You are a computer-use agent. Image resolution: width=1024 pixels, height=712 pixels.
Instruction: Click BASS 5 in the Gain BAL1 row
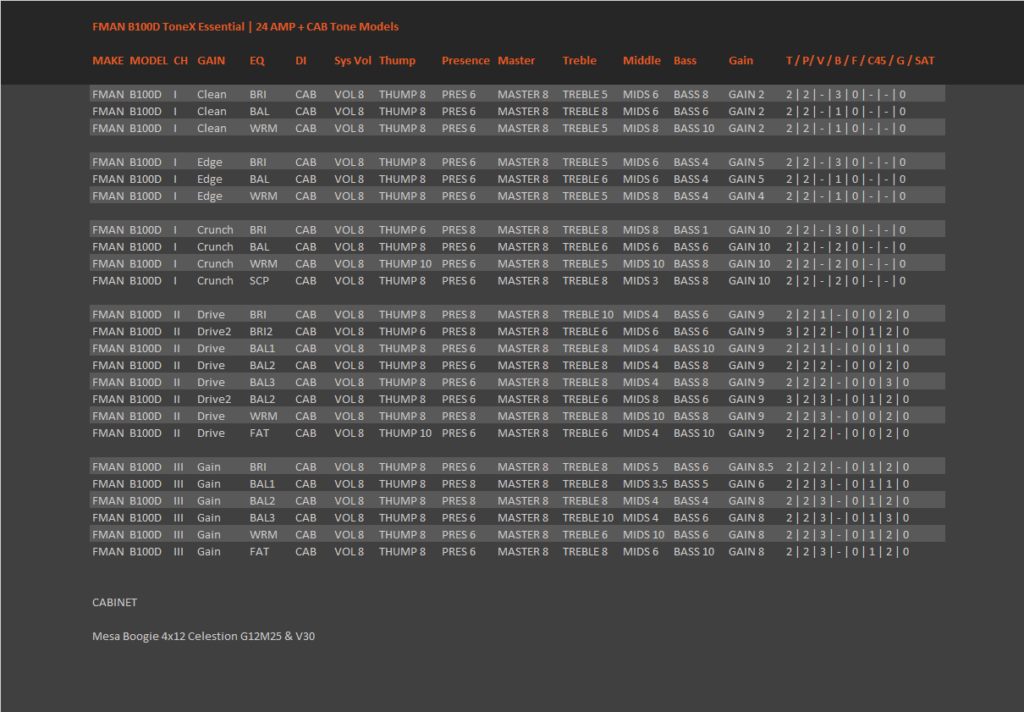coord(691,485)
